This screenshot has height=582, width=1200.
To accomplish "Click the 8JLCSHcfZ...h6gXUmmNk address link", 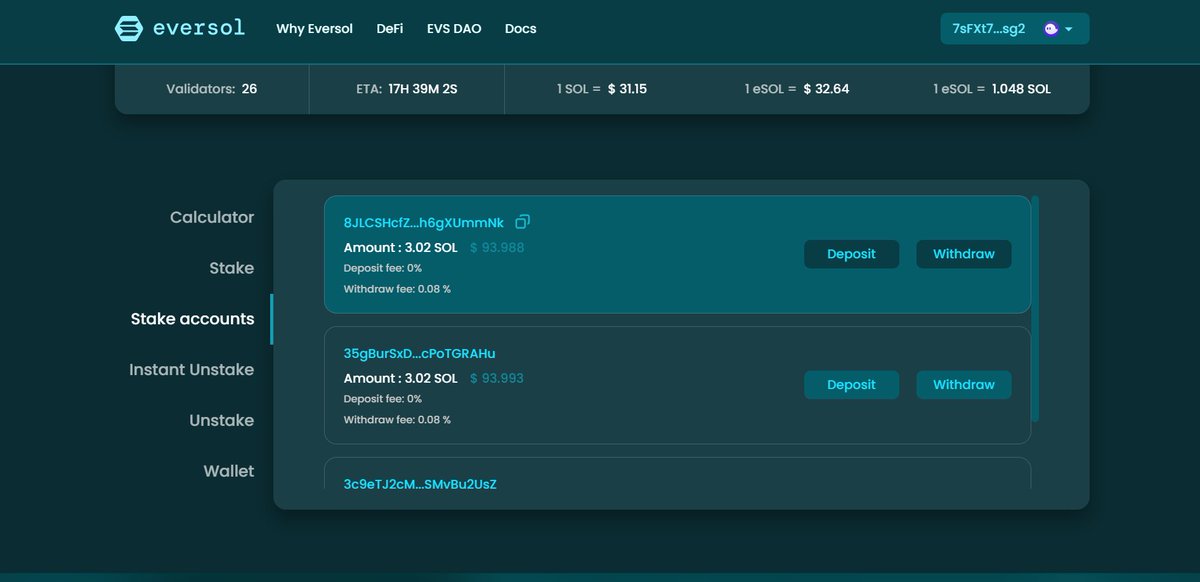I will pyautogui.click(x=424, y=222).
